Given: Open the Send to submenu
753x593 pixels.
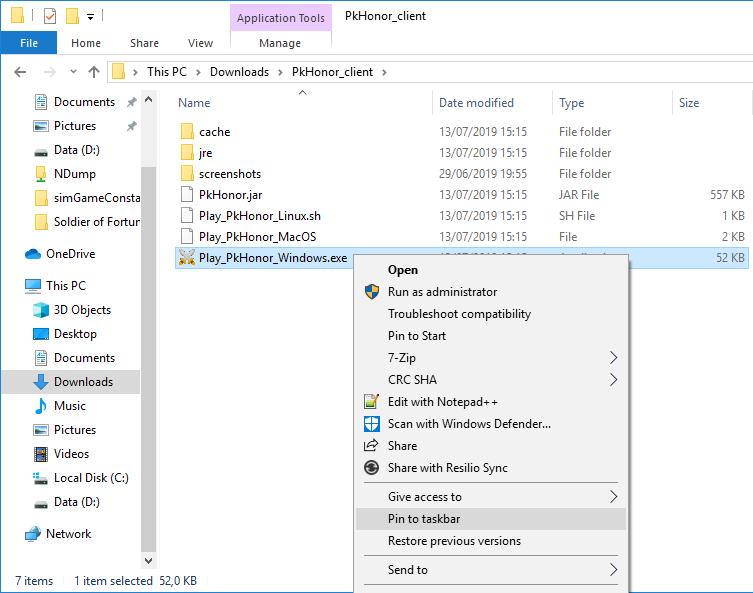Looking at the screenshot, I should pos(613,570).
